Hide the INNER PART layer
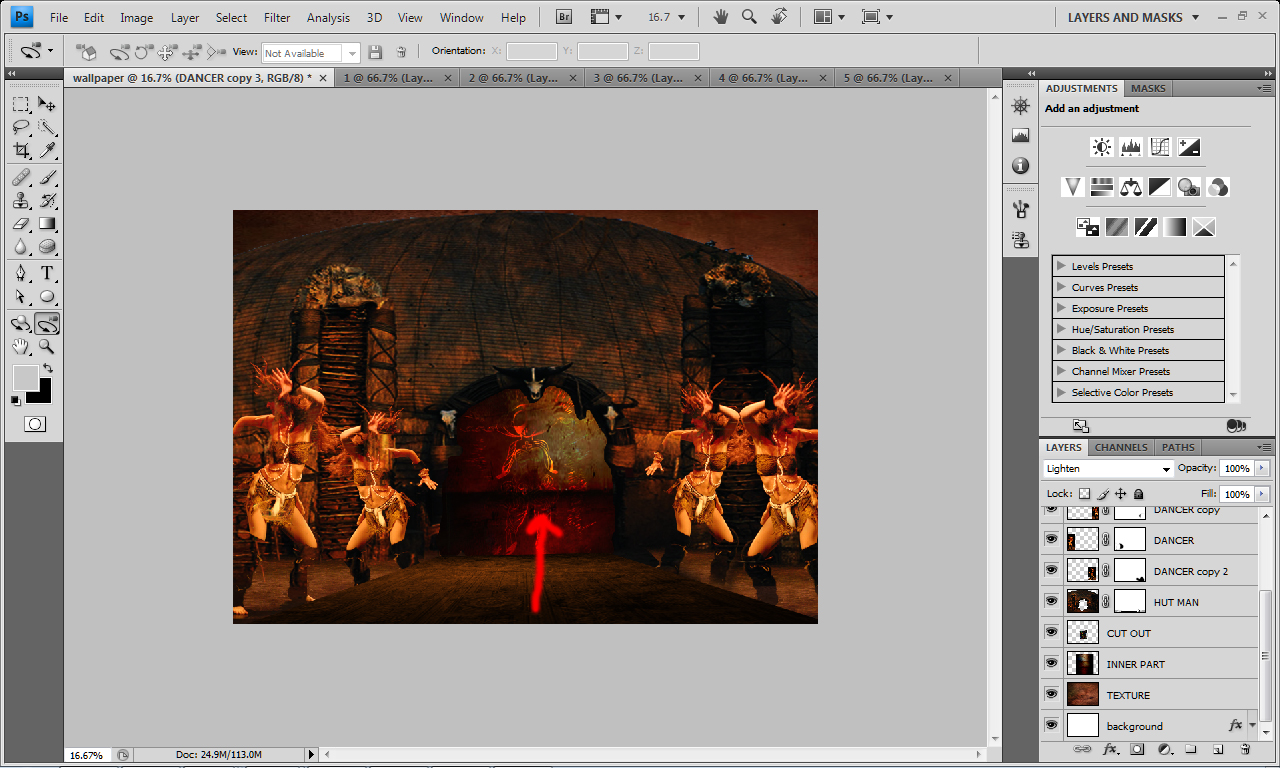Screen dimensions: 1280x768 [1051, 663]
